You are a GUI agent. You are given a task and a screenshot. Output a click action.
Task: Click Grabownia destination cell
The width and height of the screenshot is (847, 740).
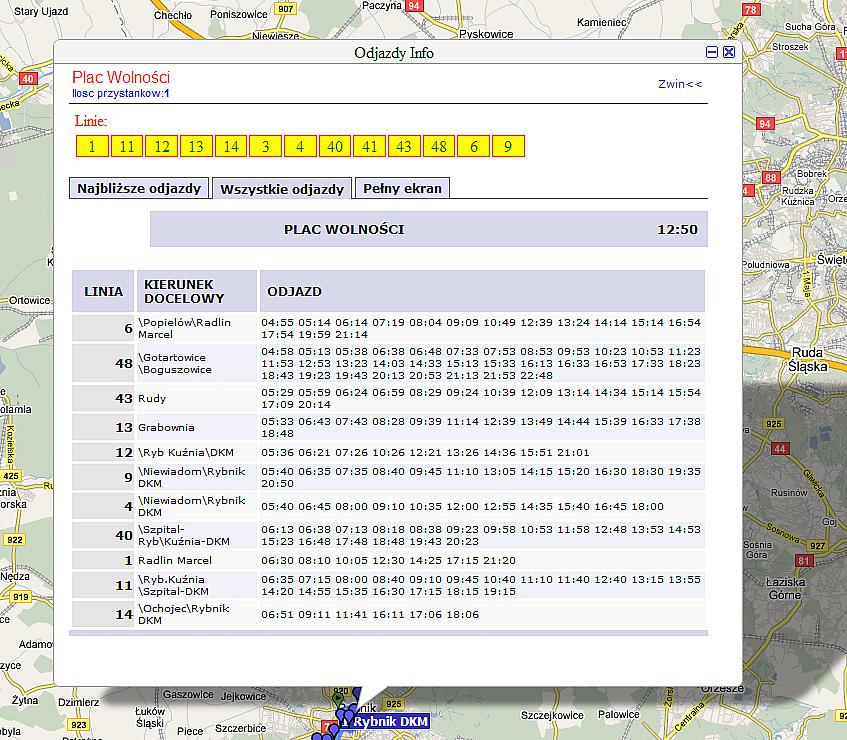click(166, 427)
